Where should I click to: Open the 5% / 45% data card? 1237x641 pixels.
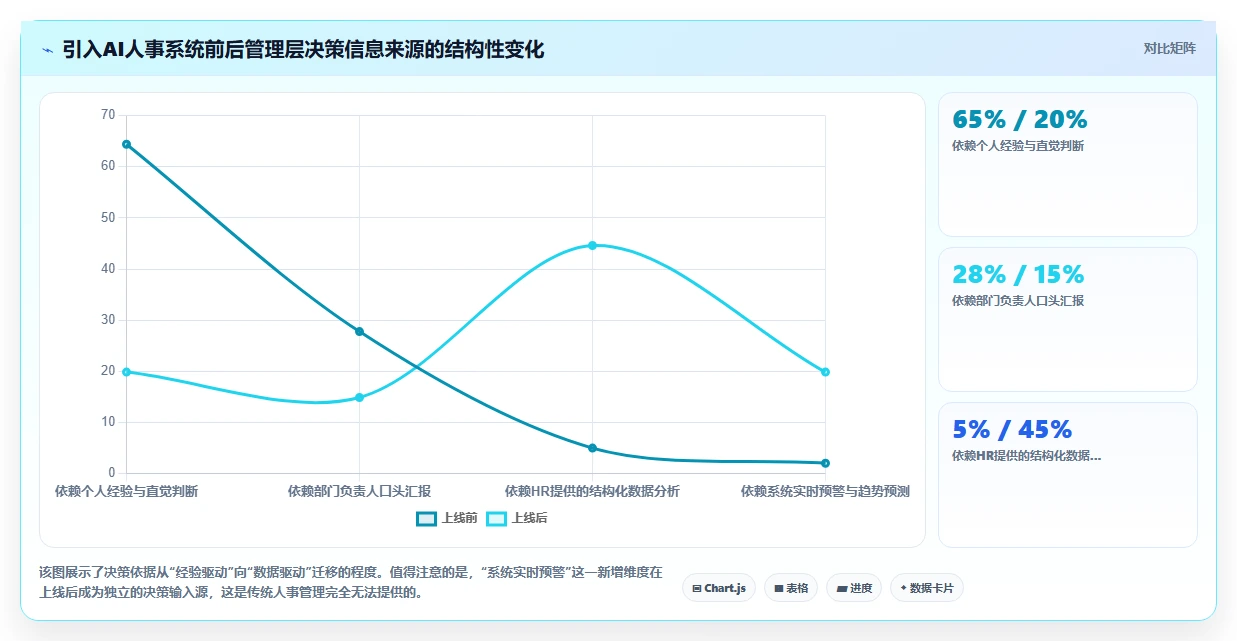pyautogui.click(x=1067, y=475)
